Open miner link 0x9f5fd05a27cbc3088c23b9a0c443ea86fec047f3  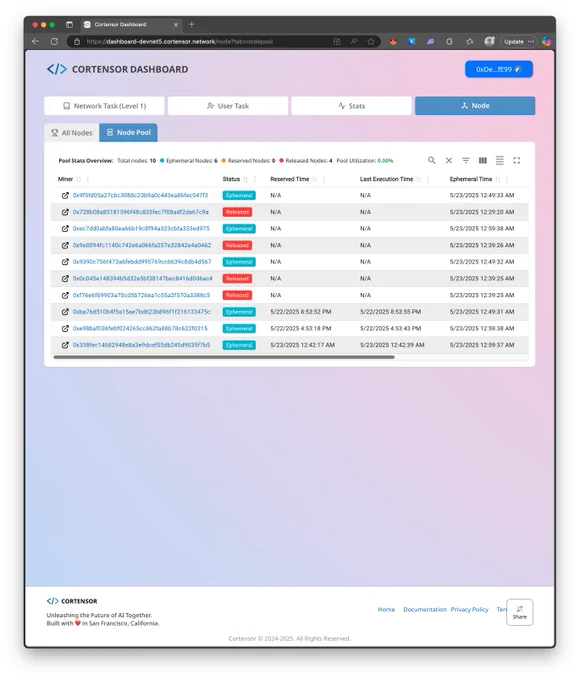point(140,196)
